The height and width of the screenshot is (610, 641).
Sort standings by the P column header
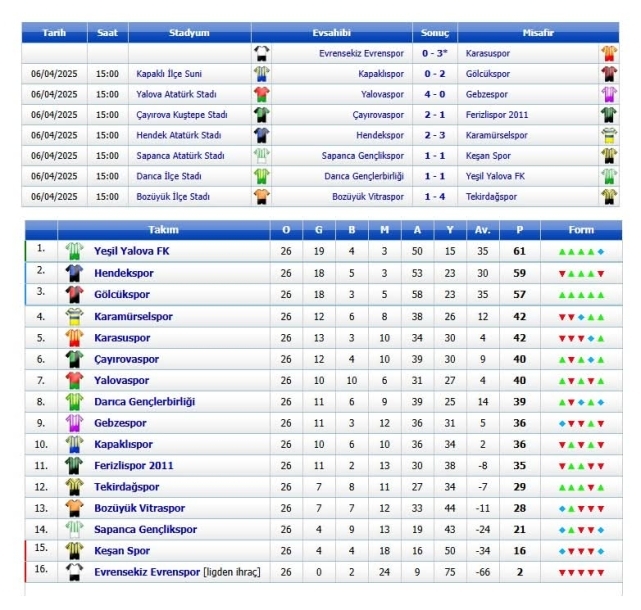(519, 230)
